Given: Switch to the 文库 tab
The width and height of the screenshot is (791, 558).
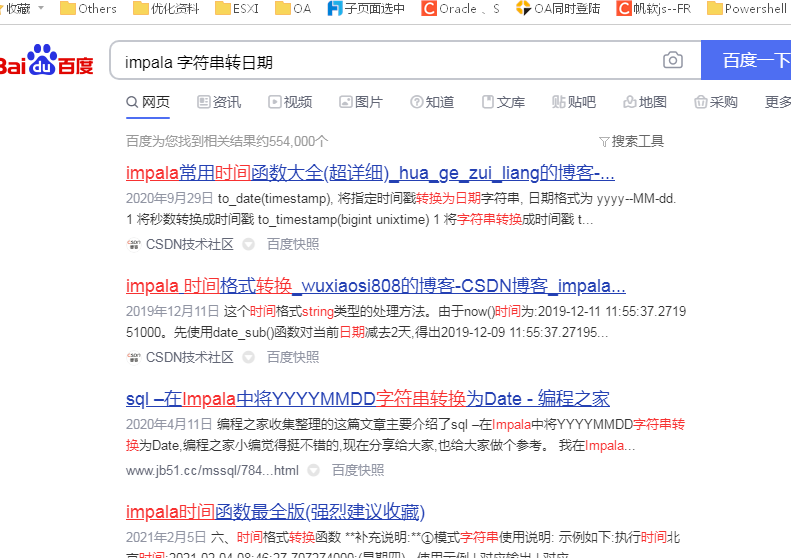Looking at the screenshot, I should point(503,102).
